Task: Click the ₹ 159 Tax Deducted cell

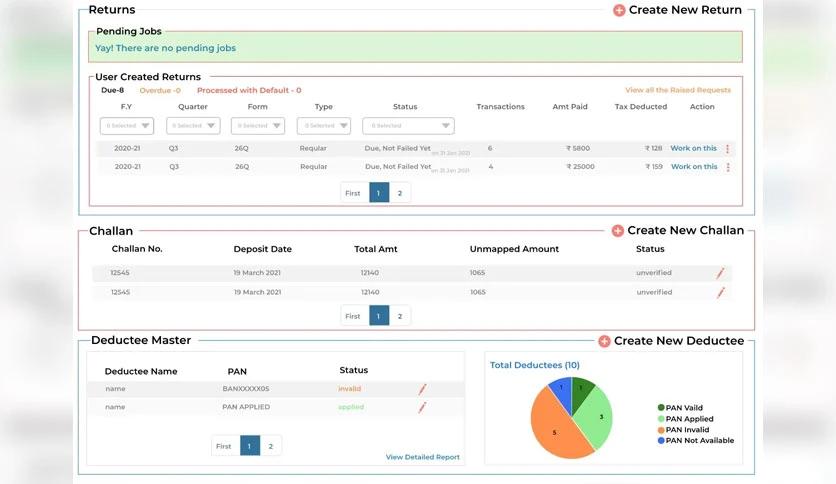Action: [654, 166]
